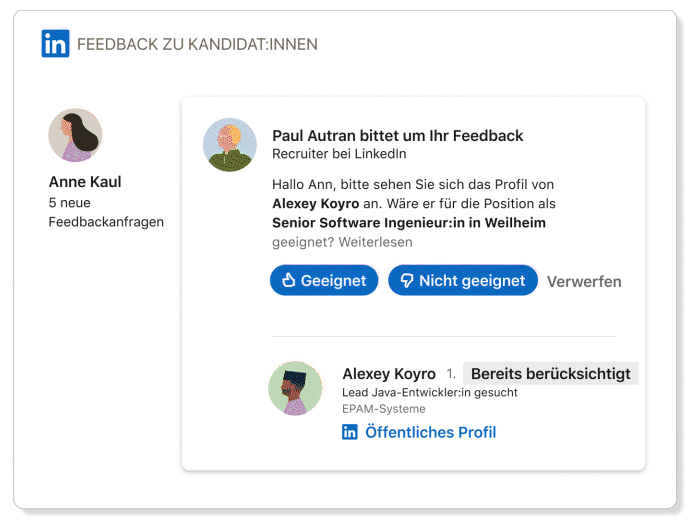Screen dimensions: 690x520
Task: Click the small LinkedIn icon beside Öffentliches Profil
Action: pos(350,432)
